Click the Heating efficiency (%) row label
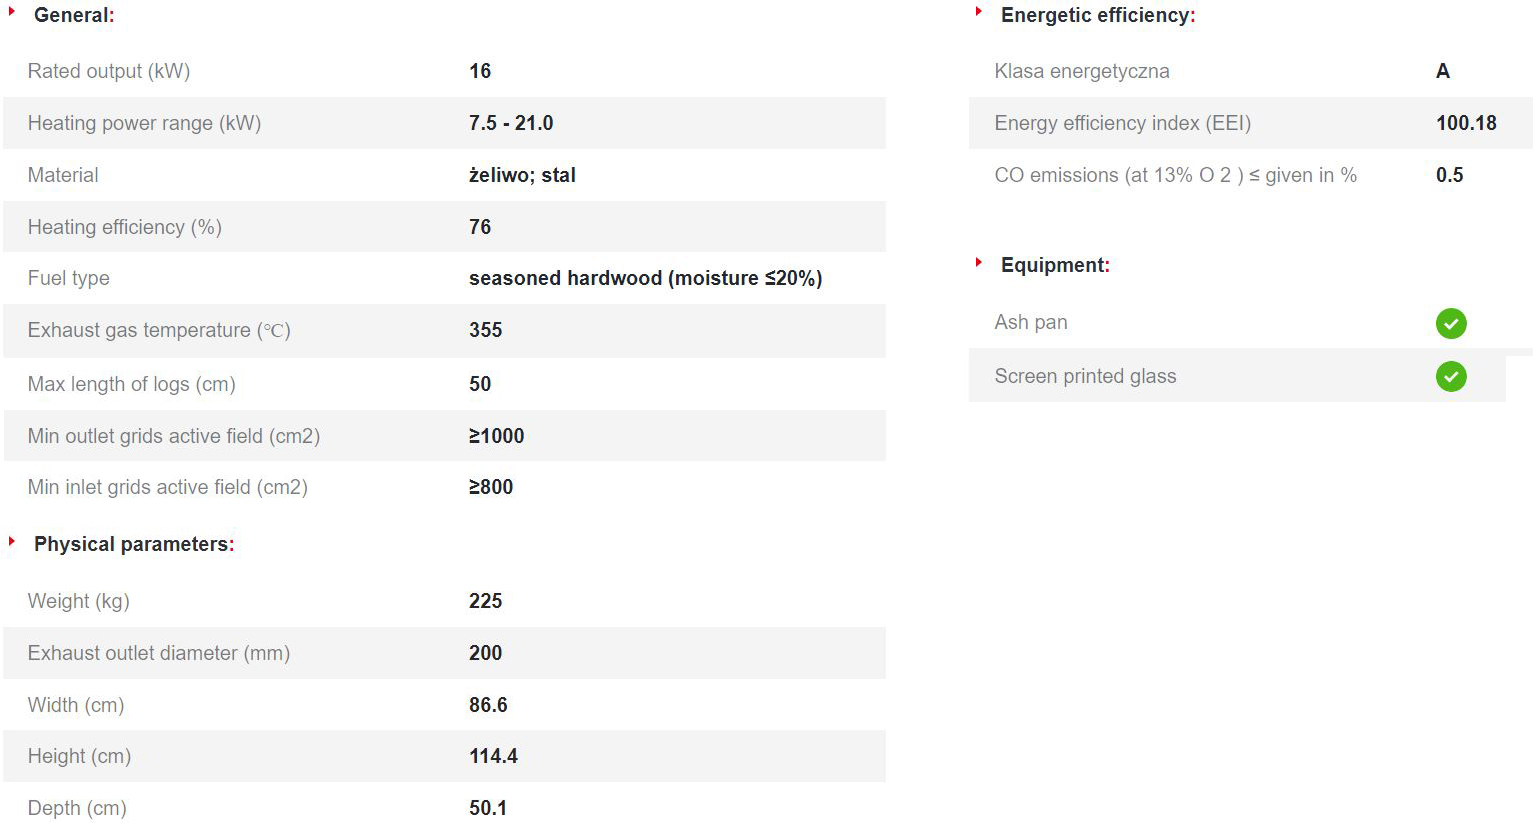Image resolution: width=1533 pixels, height=838 pixels. [125, 227]
